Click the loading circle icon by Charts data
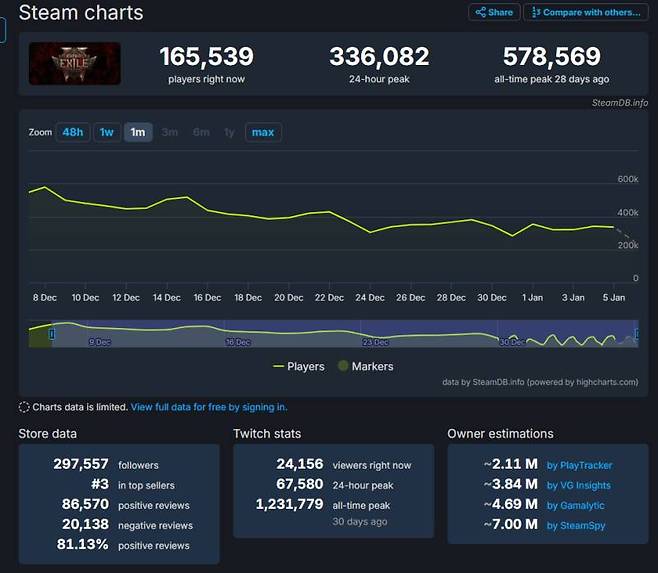Viewport: 658px width, 573px height. (x=24, y=407)
